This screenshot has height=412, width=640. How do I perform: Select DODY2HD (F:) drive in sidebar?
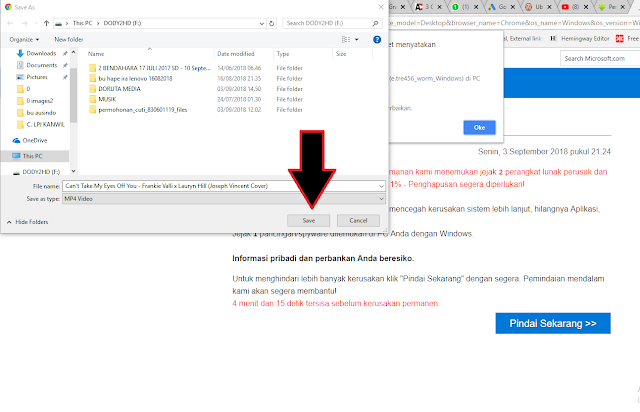[37, 172]
